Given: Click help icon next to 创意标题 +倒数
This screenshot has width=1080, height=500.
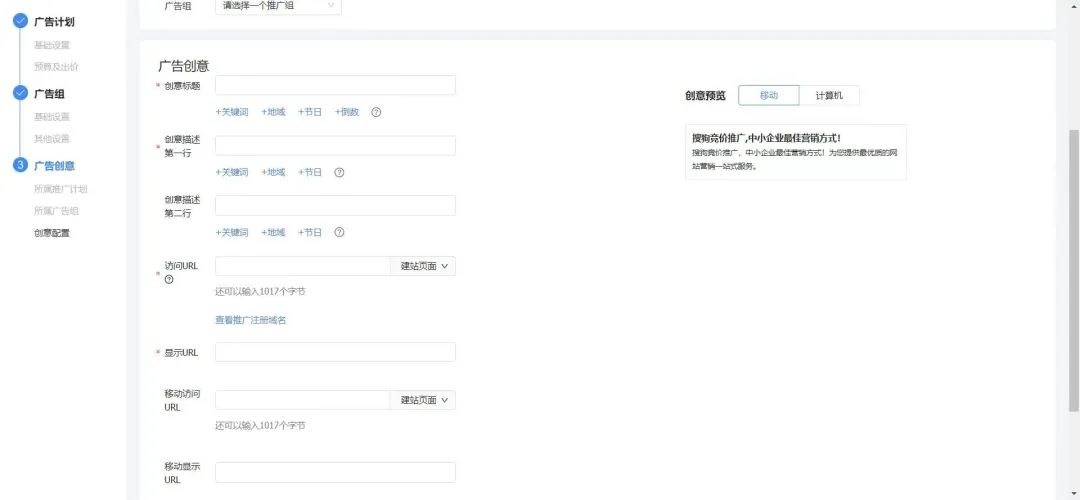Looking at the screenshot, I should click(376, 112).
